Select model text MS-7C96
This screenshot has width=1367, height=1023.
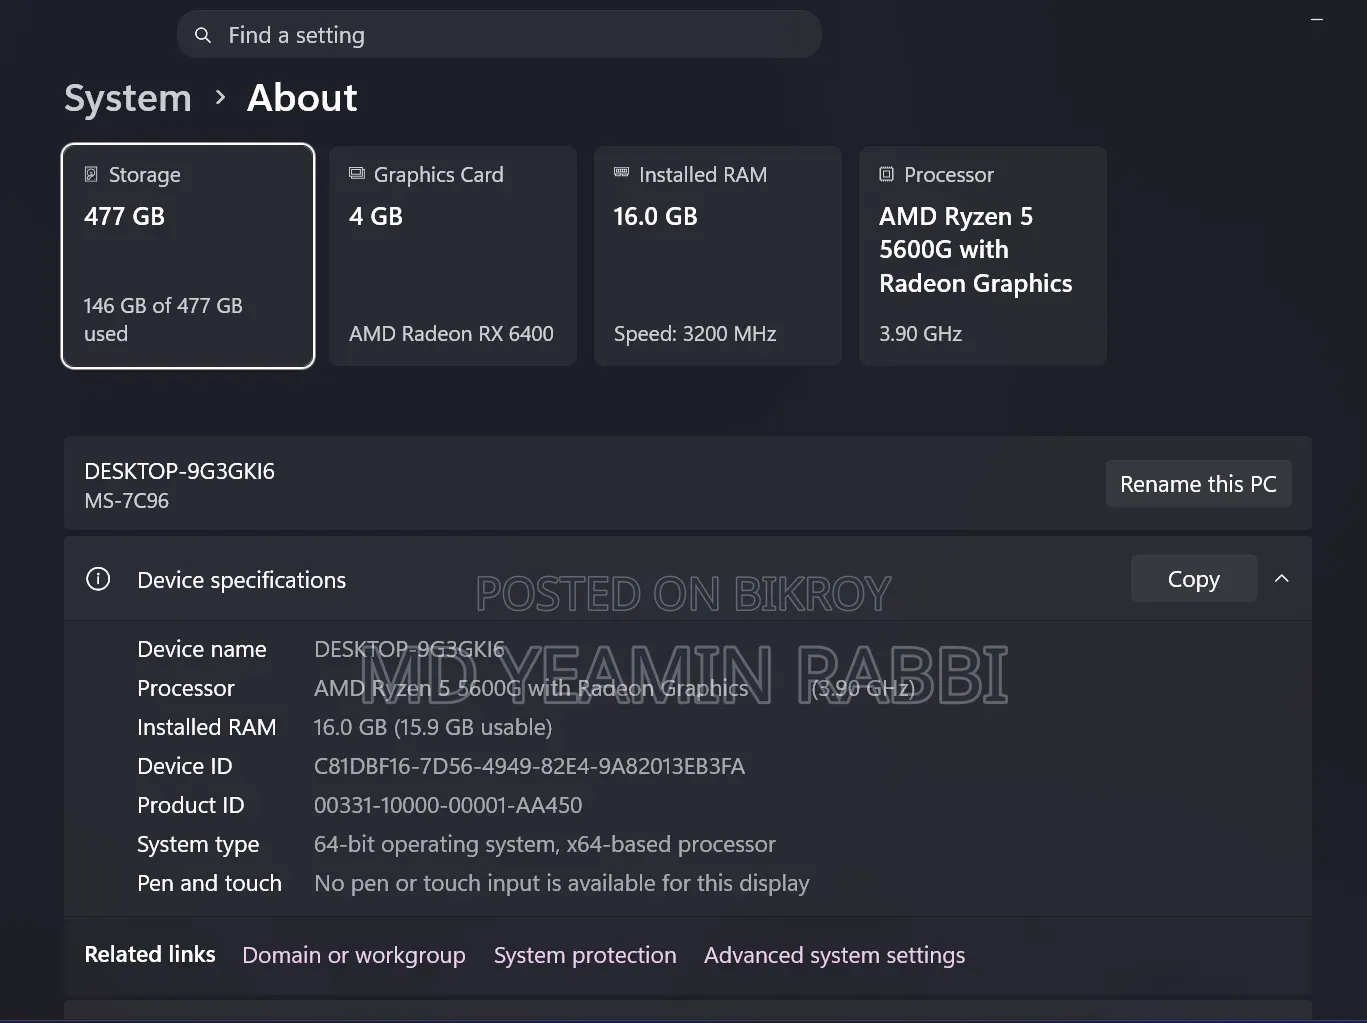[x=127, y=500]
